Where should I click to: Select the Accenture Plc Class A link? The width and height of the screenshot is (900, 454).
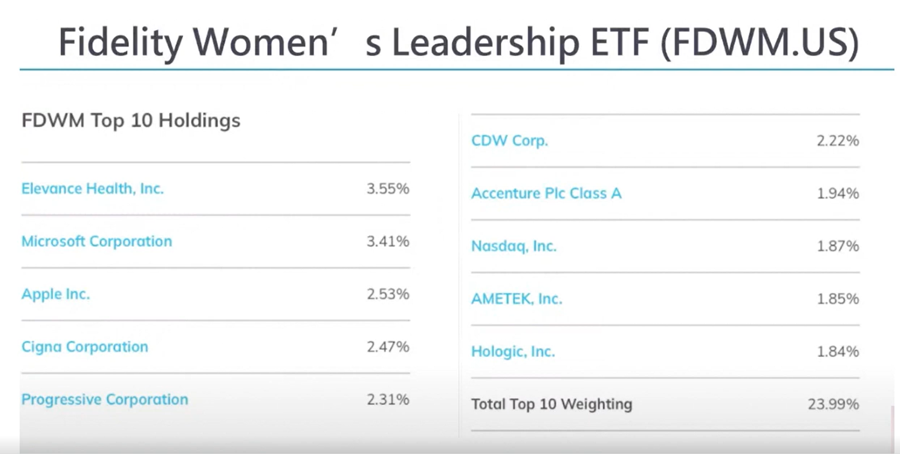(546, 193)
